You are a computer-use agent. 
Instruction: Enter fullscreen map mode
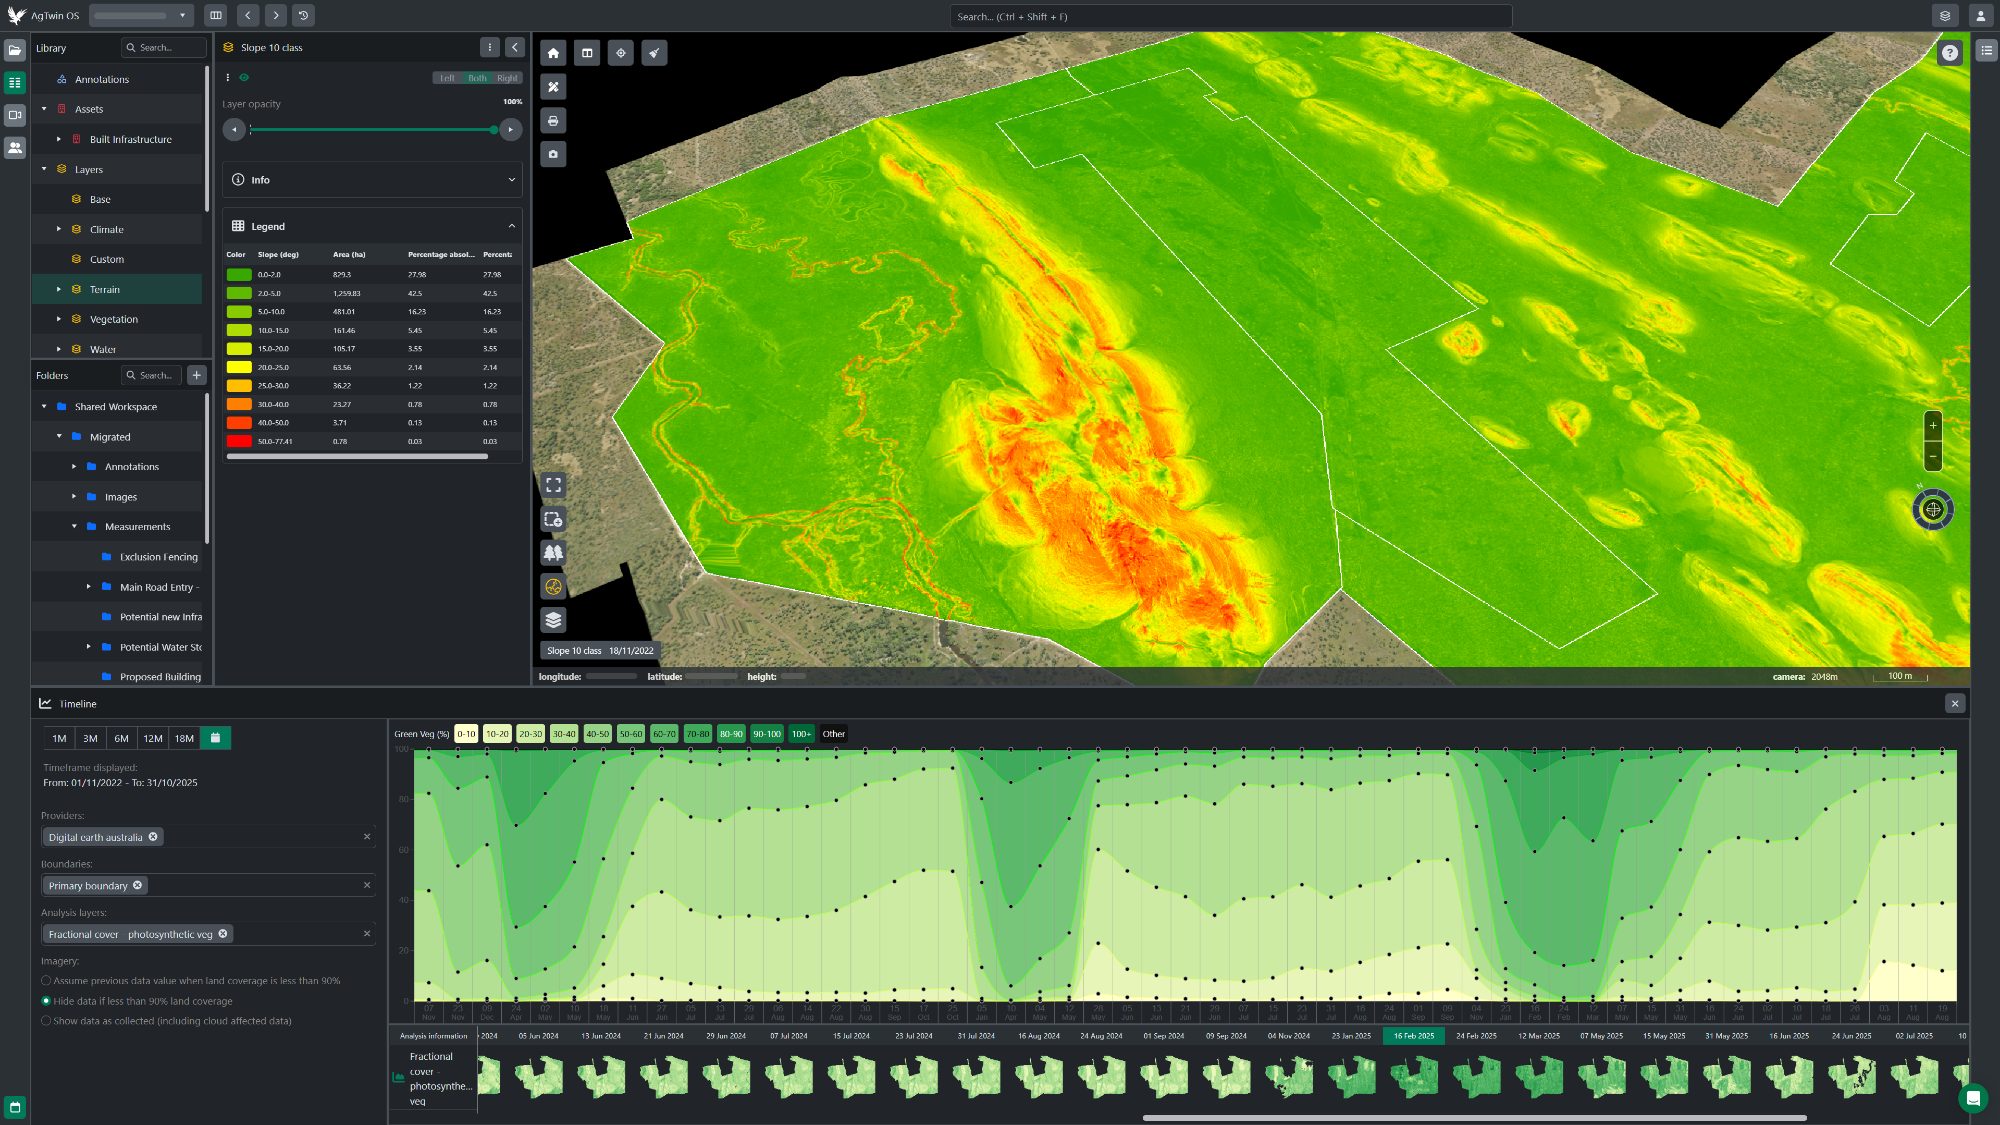pyautogui.click(x=553, y=485)
